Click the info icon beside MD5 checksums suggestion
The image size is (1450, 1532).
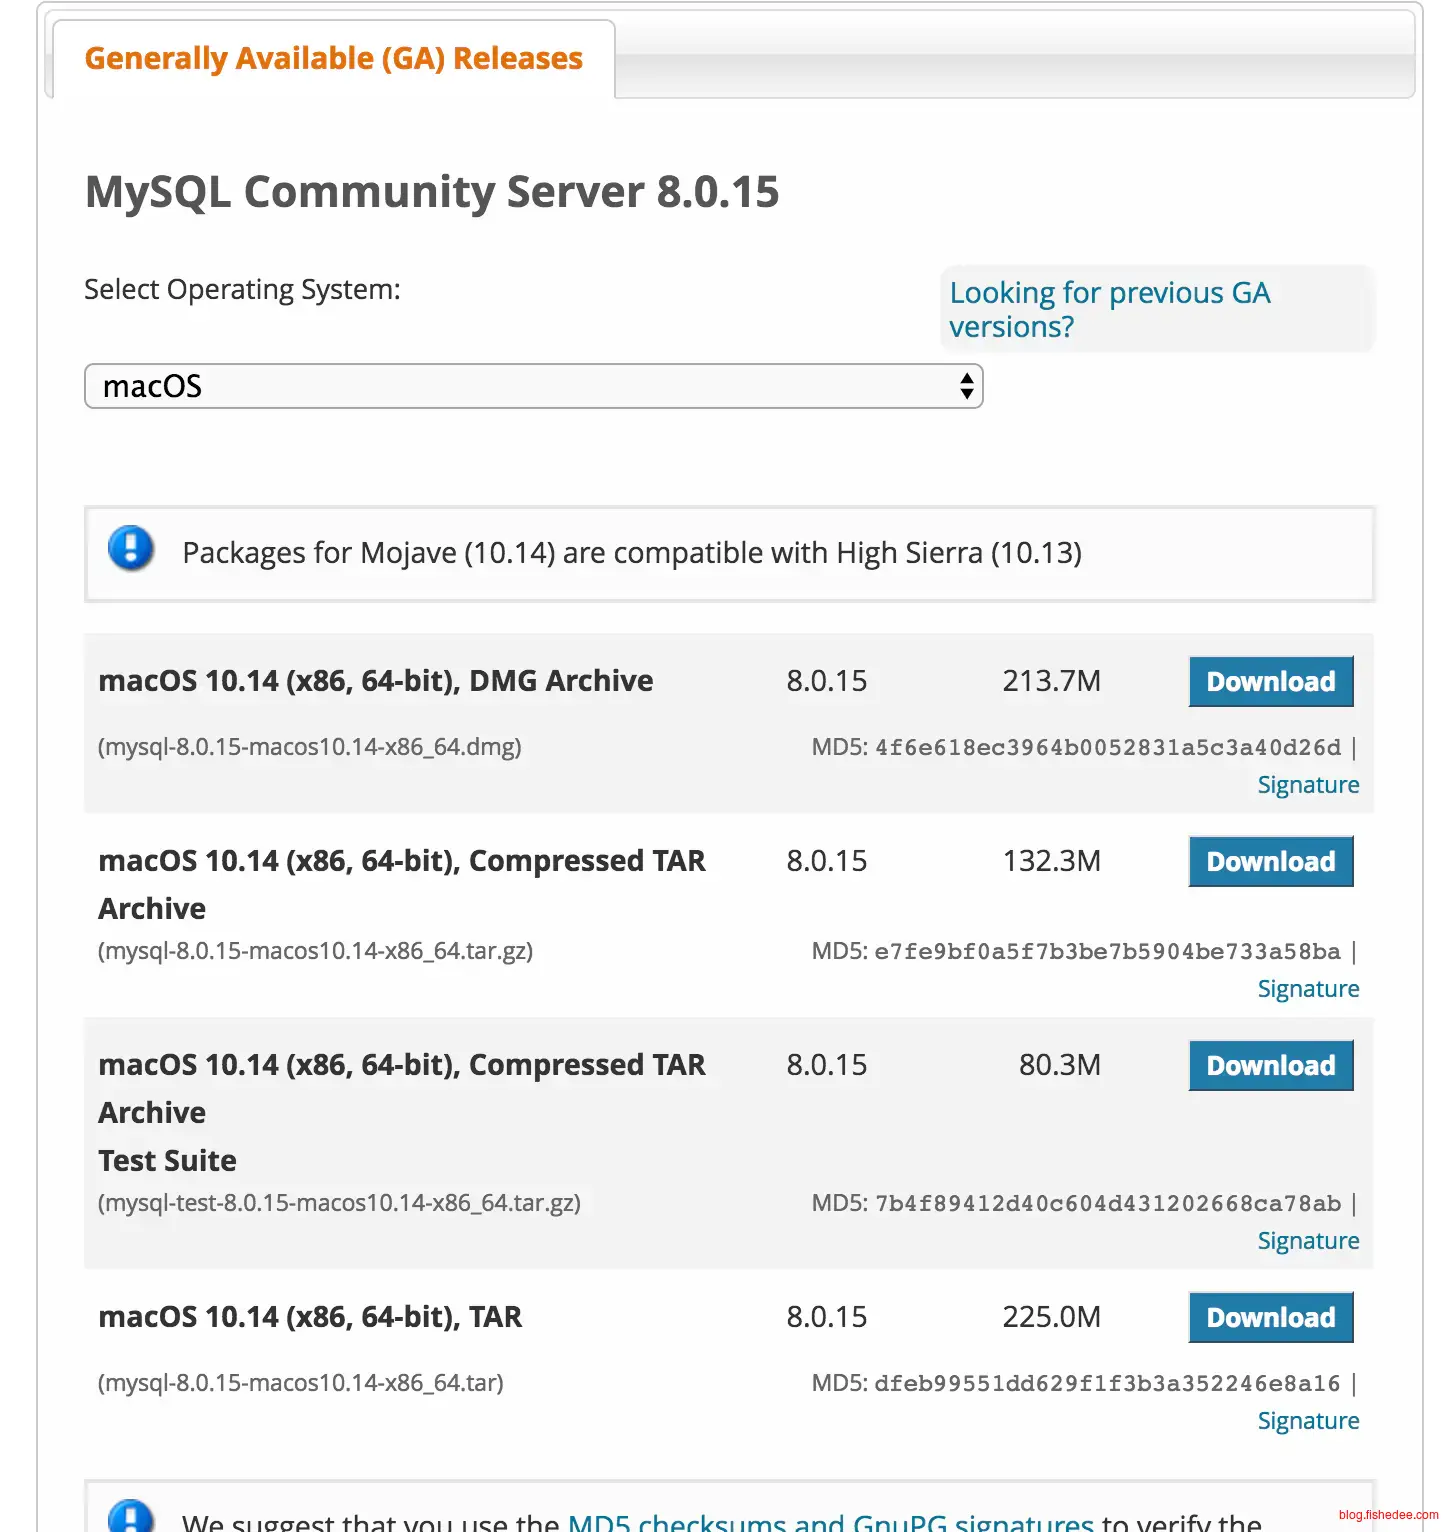click(x=131, y=1517)
